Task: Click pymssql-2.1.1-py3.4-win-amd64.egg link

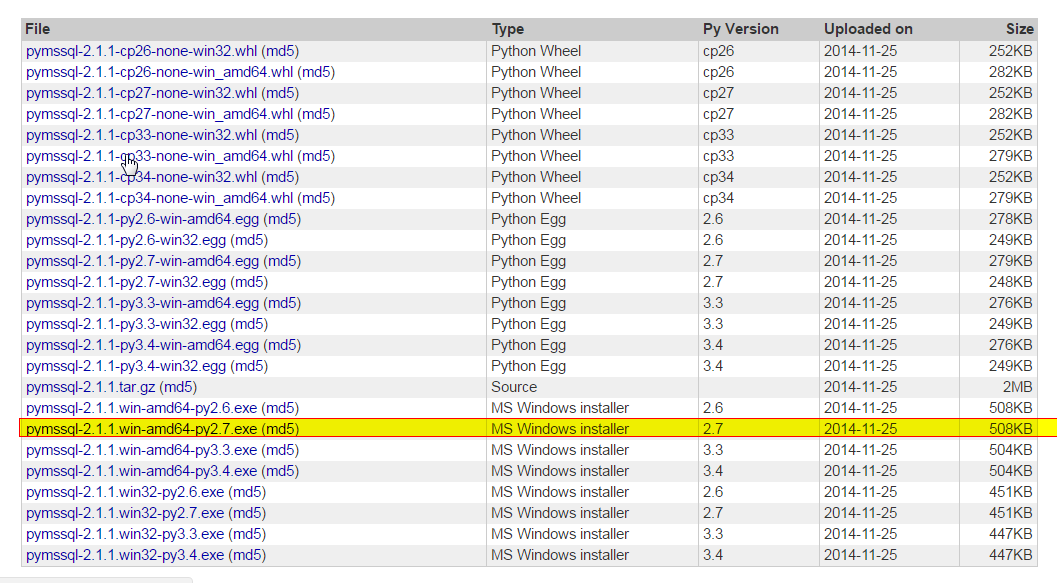Action: coord(142,344)
